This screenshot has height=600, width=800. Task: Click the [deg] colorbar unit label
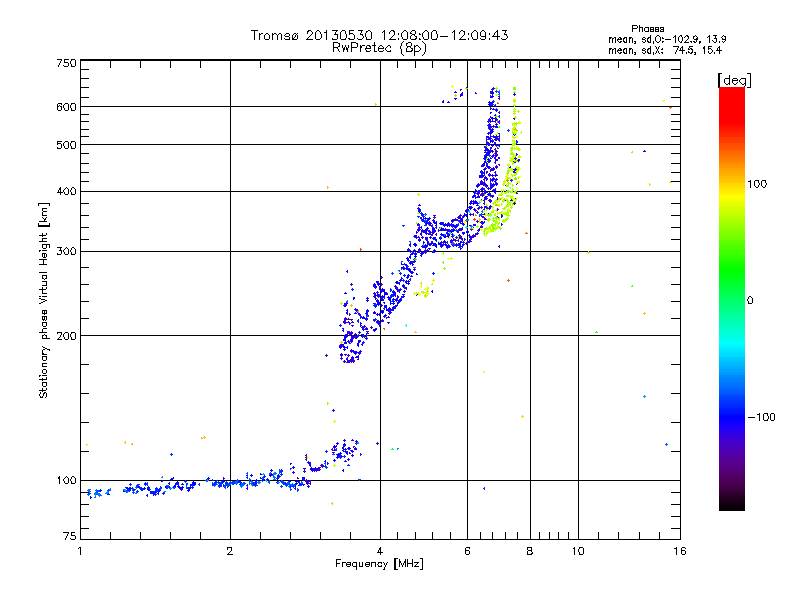(733, 79)
